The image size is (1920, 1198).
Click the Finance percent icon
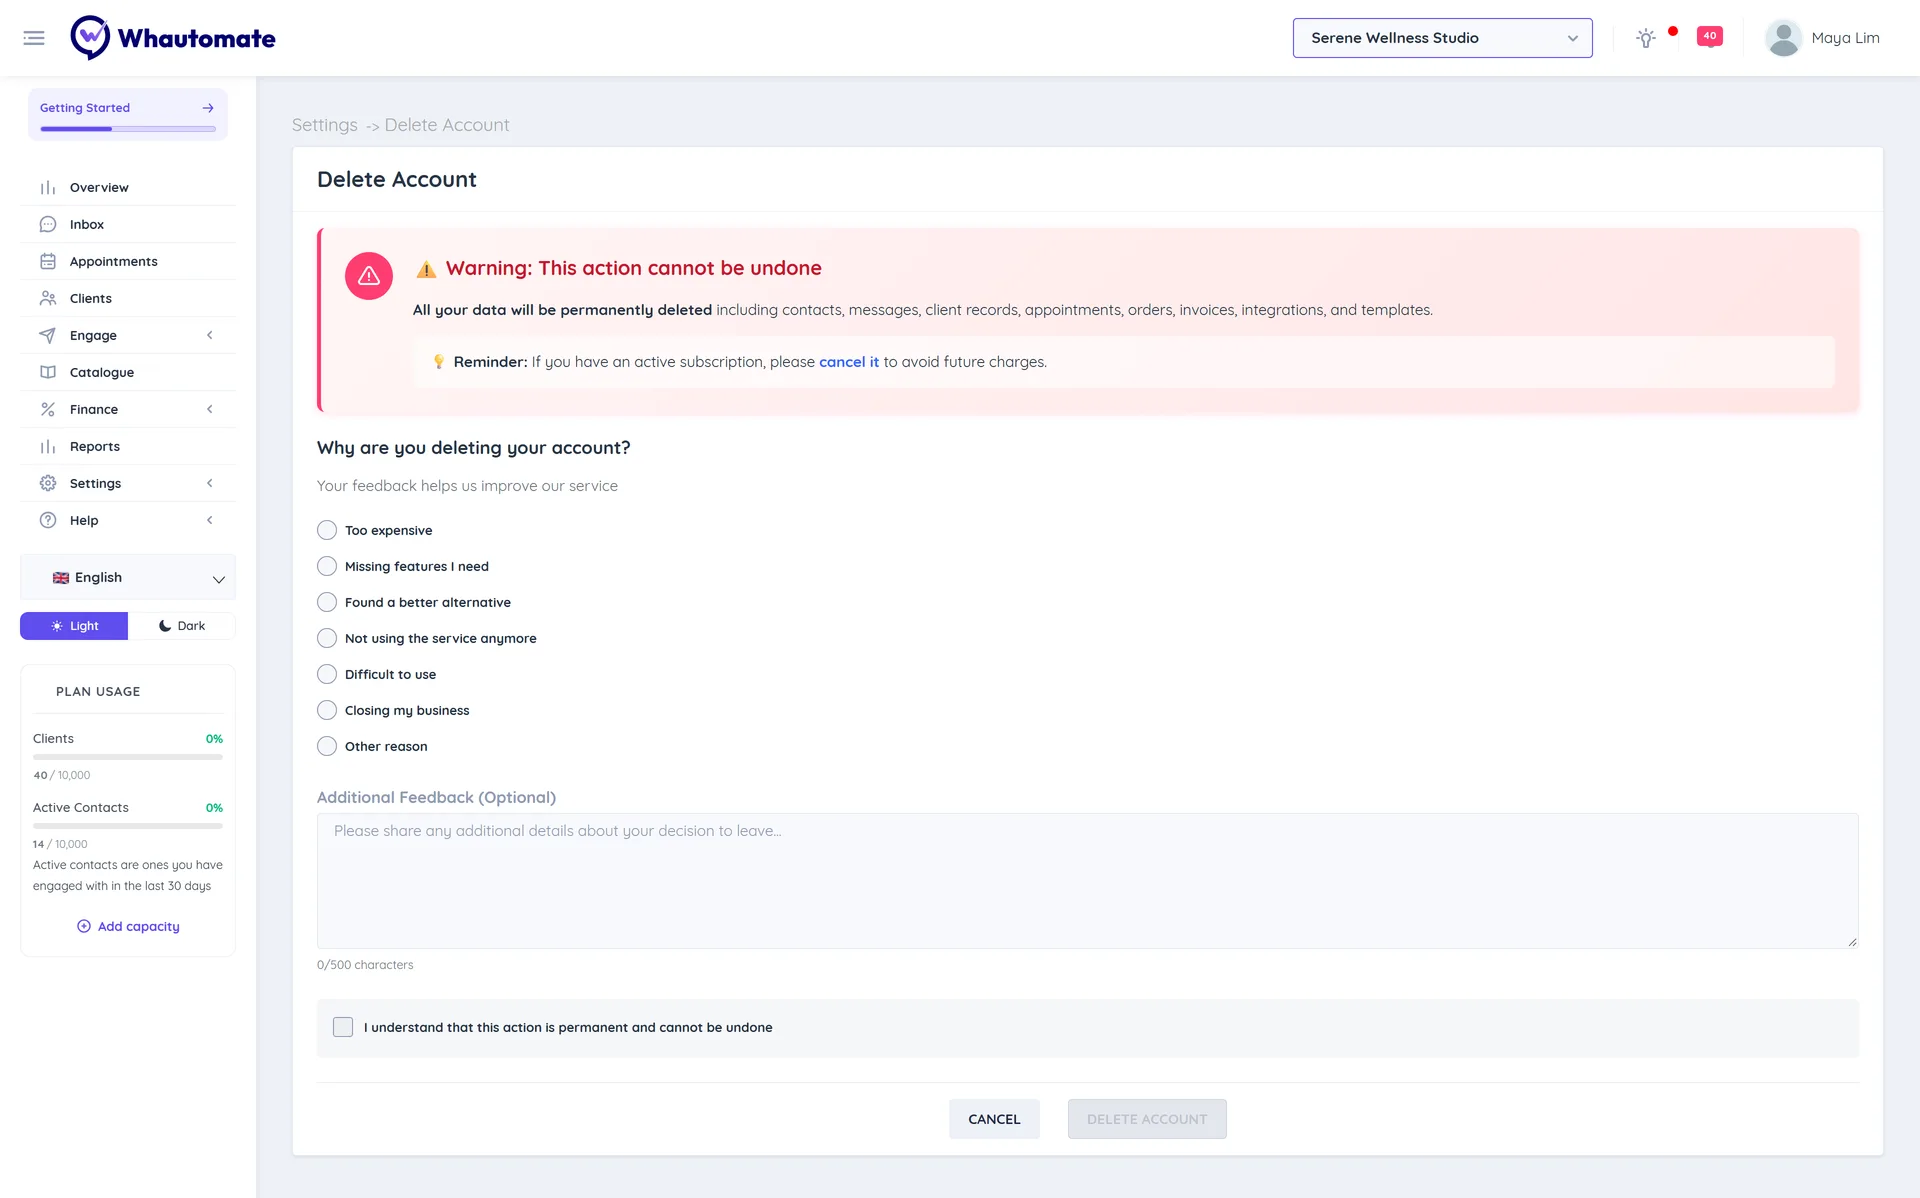click(48, 410)
